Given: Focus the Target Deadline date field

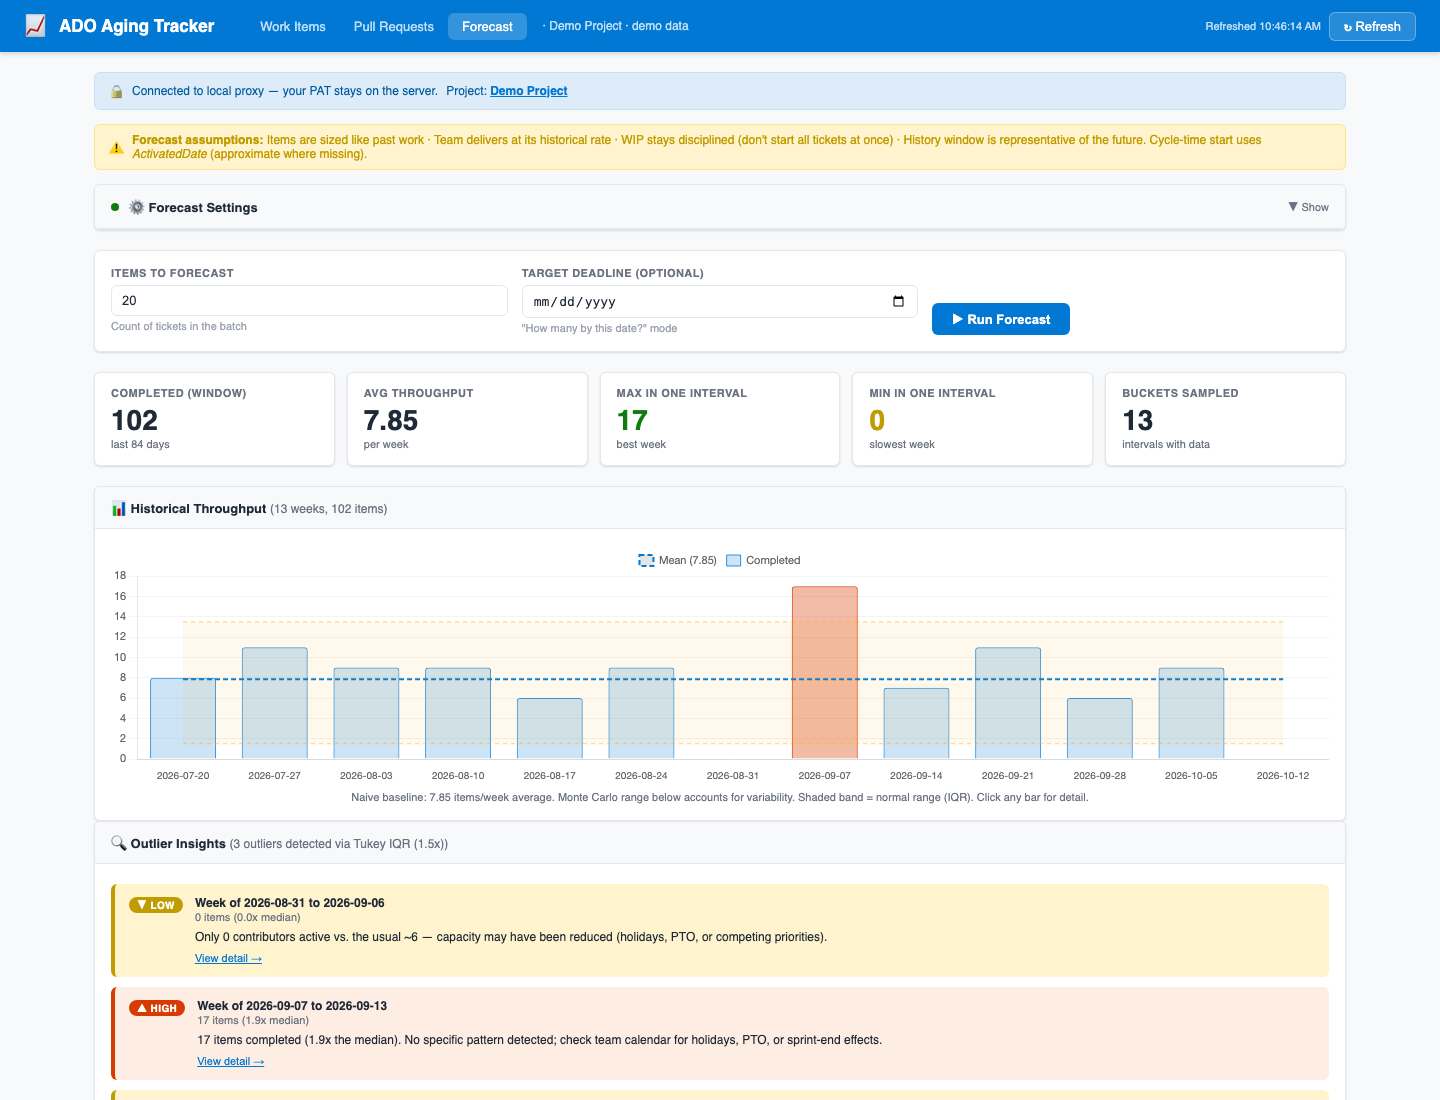Looking at the screenshot, I should coord(720,301).
